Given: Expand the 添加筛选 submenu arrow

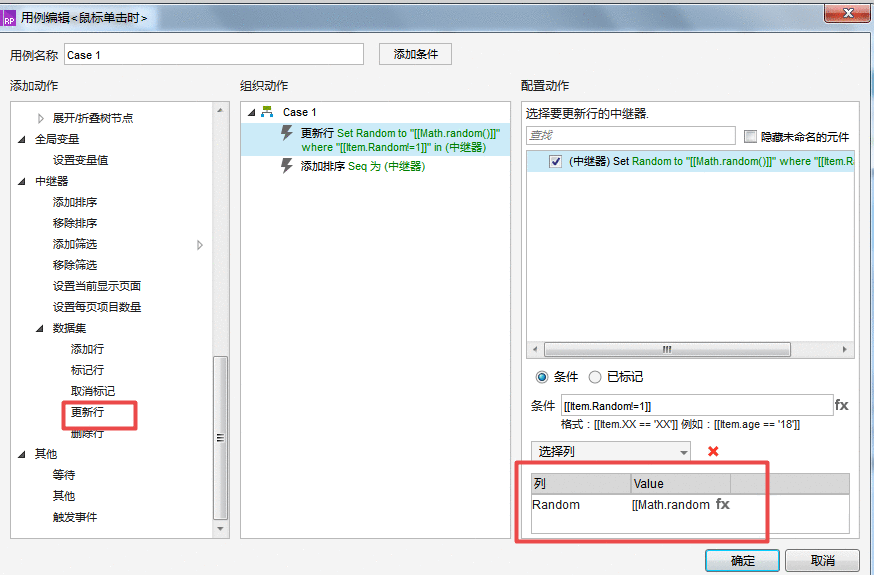Looking at the screenshot, I should click(x=200, y=245).
